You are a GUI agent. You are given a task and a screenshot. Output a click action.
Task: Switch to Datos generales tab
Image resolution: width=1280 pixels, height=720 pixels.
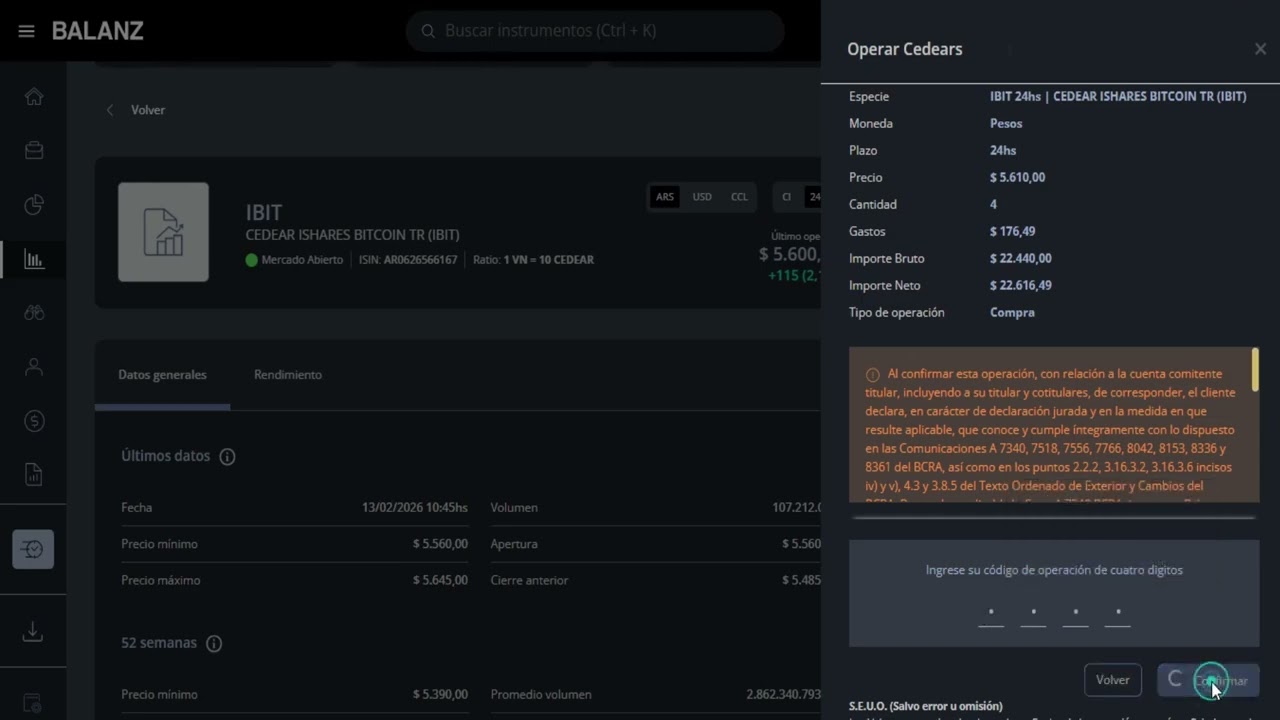(162, 375)
